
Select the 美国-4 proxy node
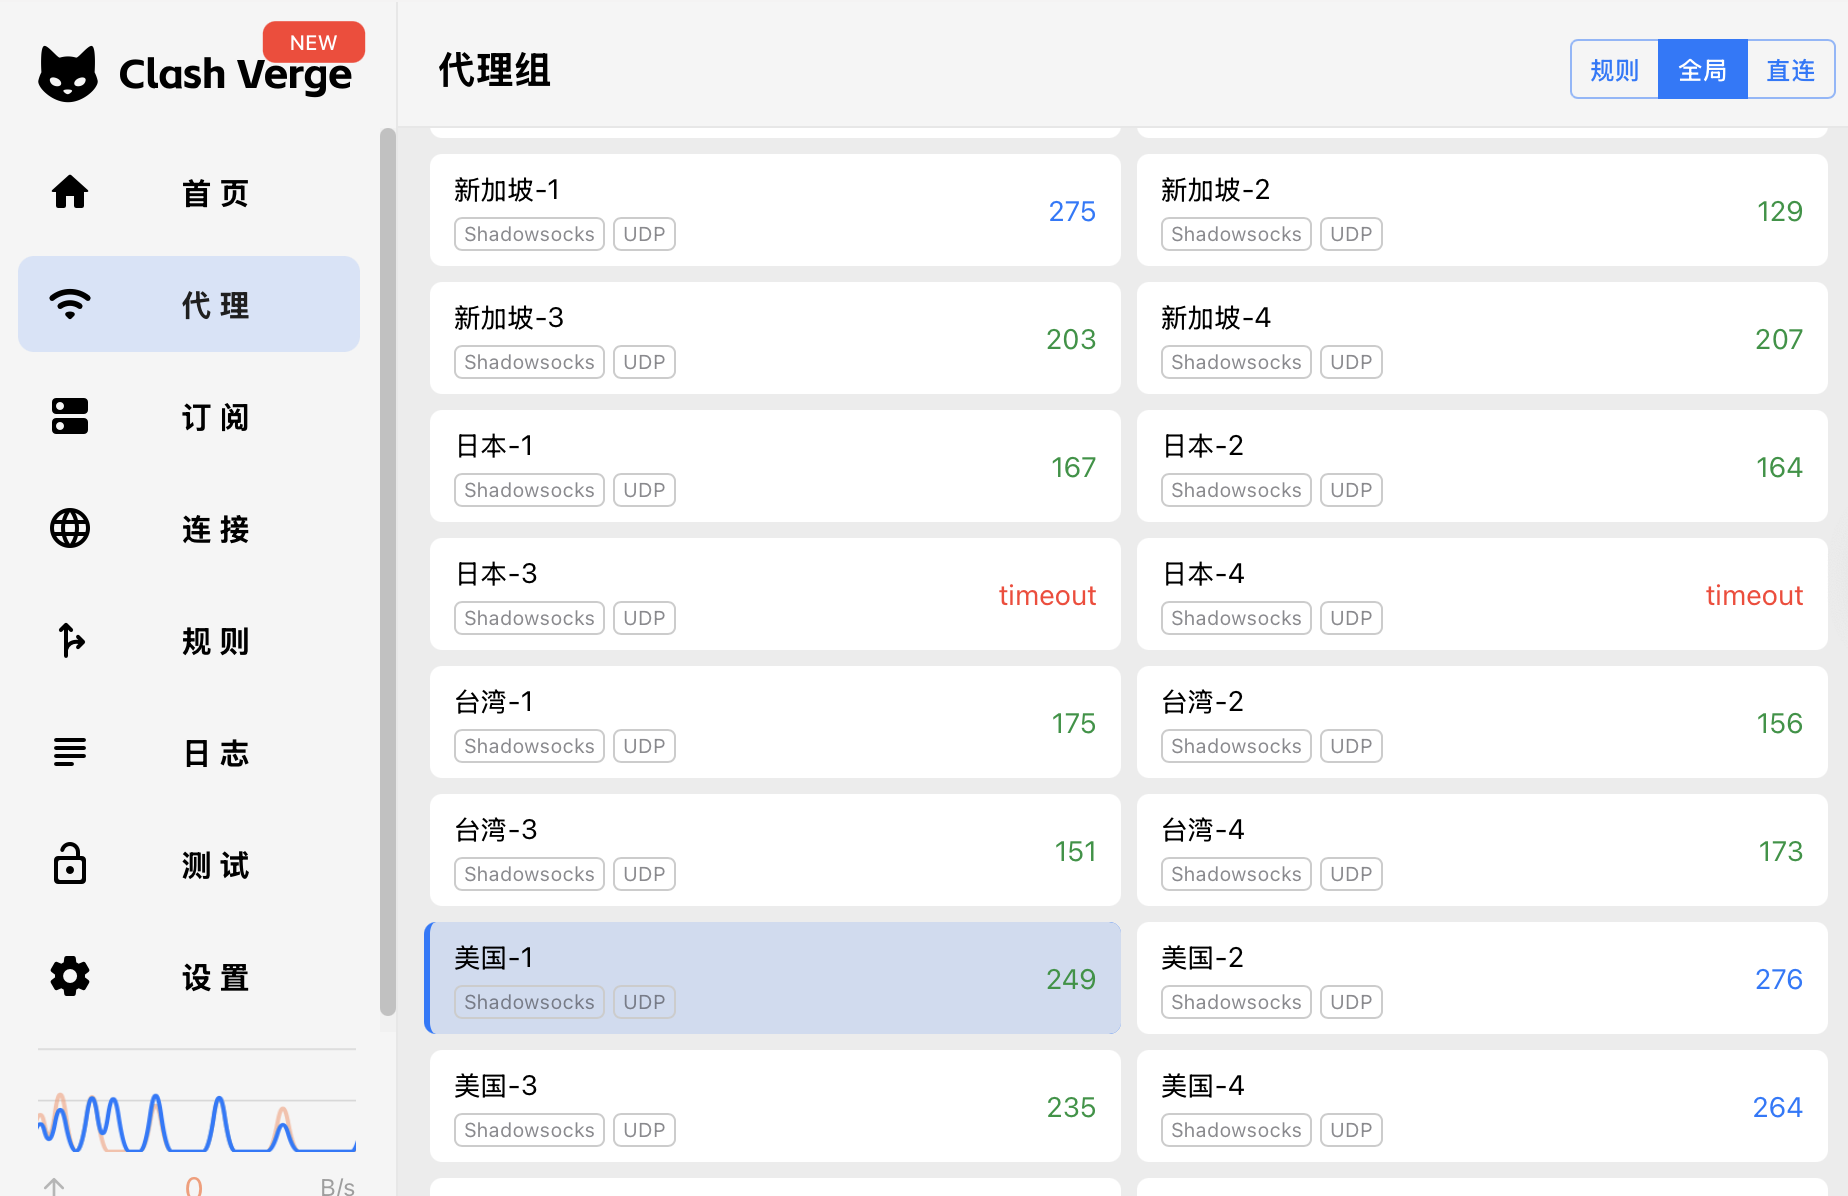click(x=1481, y=1106)
